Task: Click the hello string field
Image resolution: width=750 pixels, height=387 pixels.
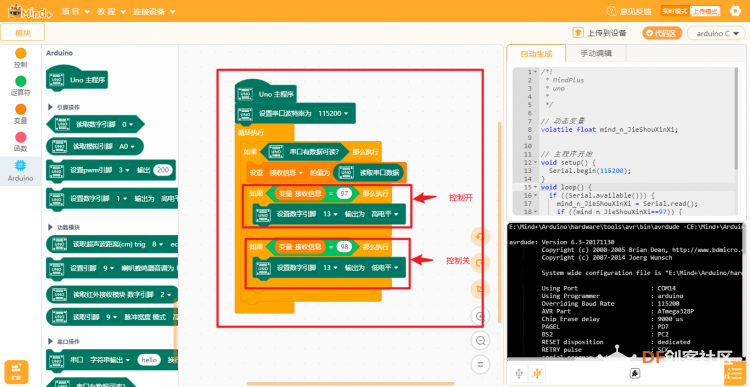Action: point(149,359)
